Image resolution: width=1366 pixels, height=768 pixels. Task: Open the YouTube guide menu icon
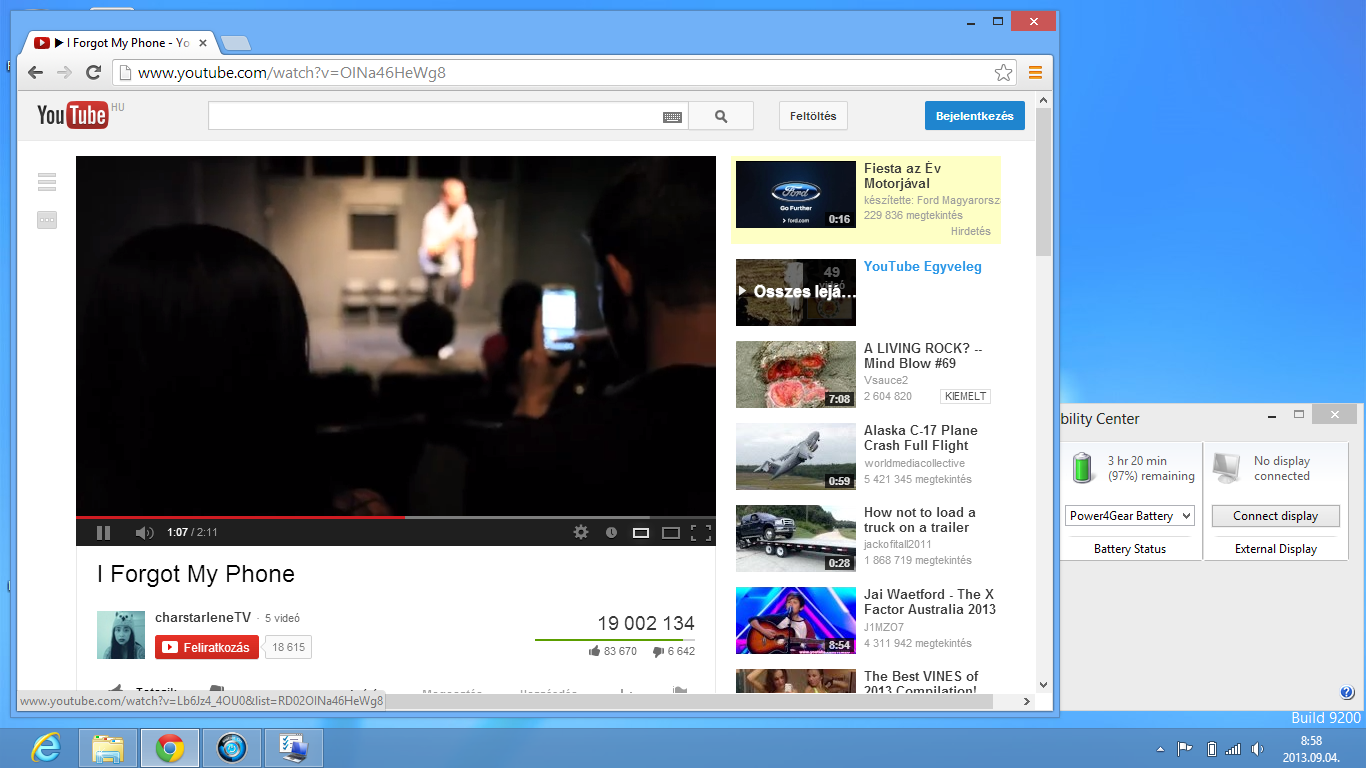pos(47,182)
